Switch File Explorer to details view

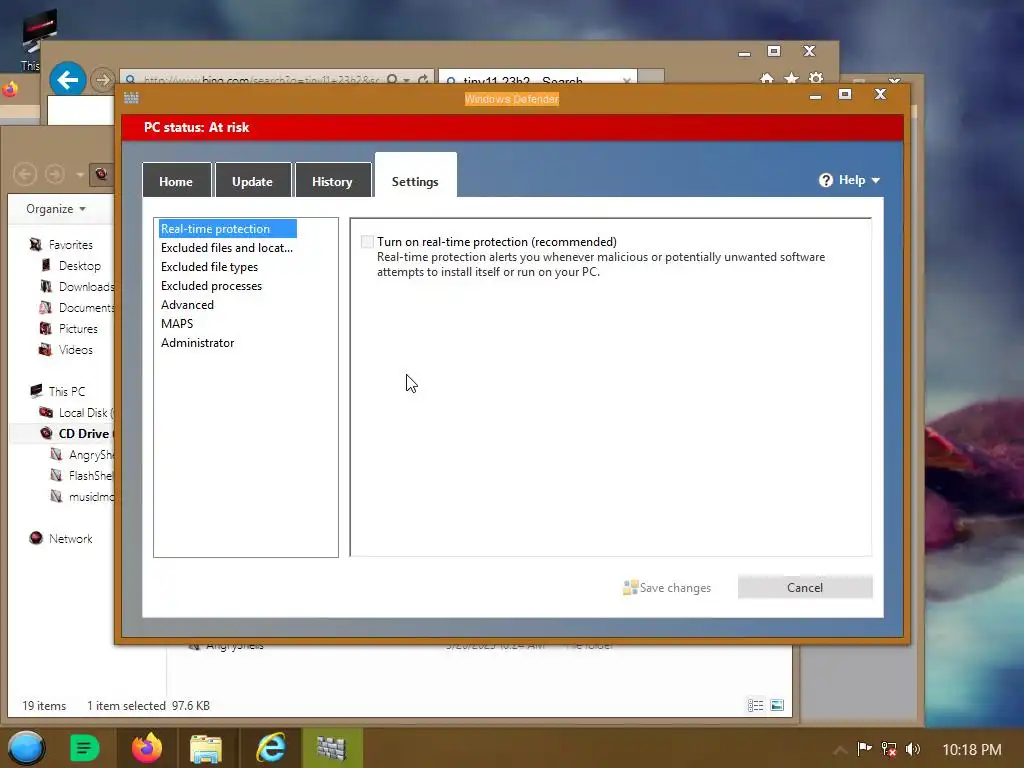(x=756, y=705)
